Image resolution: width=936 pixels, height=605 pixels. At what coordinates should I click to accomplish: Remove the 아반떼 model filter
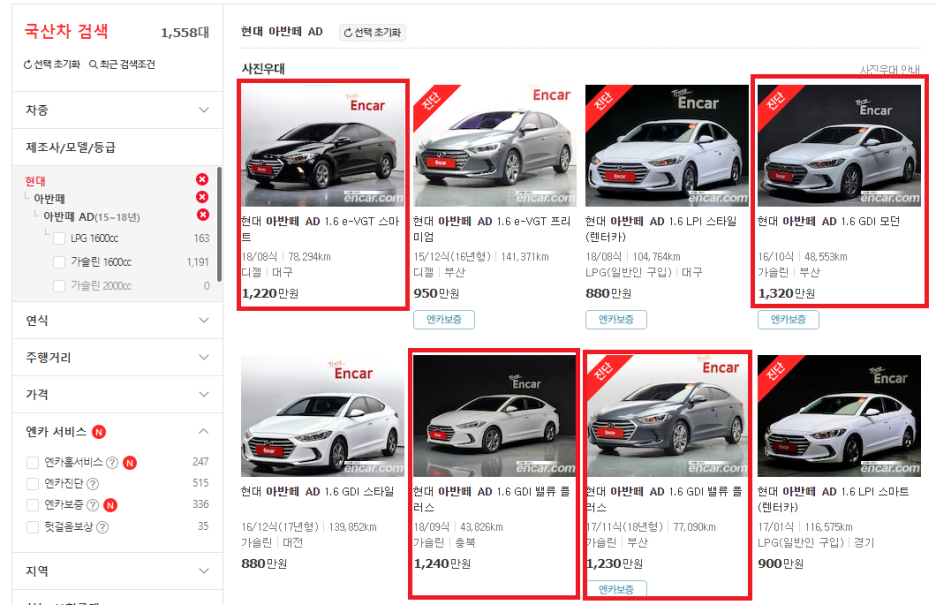(202, 197)
